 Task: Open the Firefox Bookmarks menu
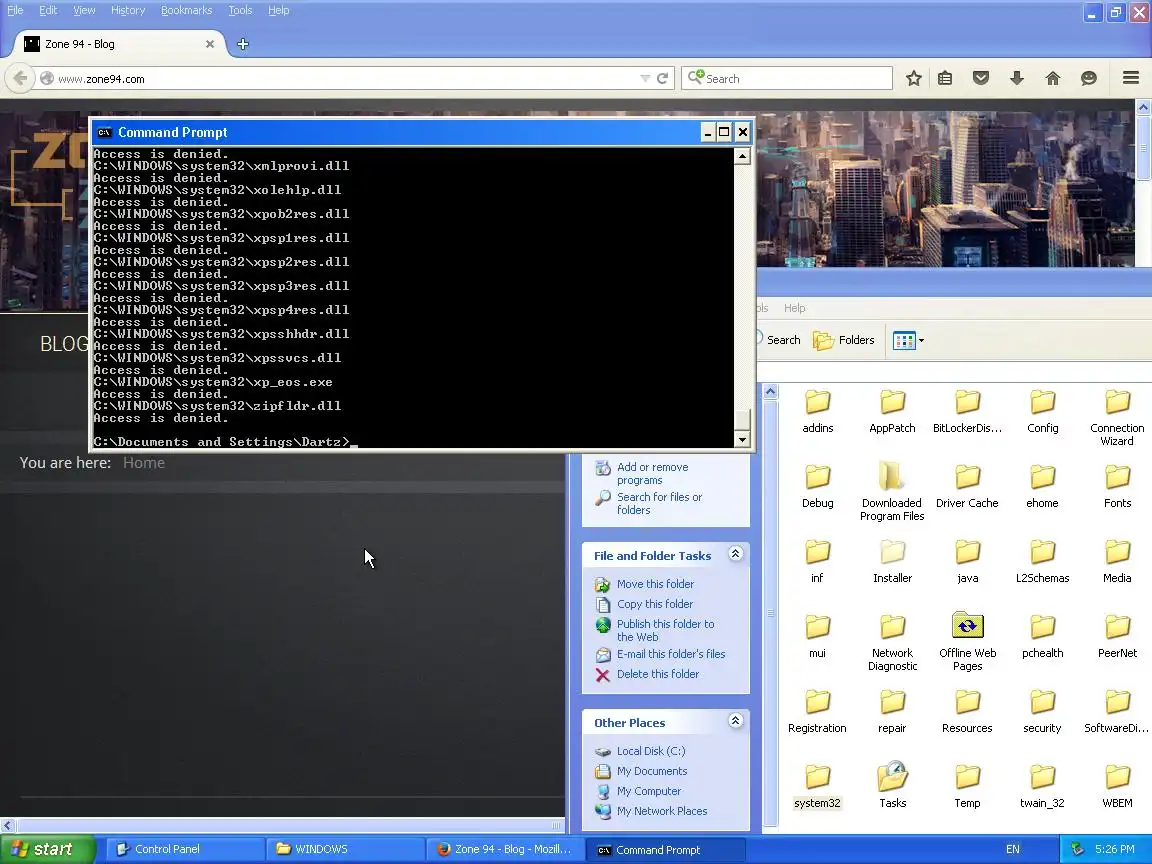pos(187,10)
